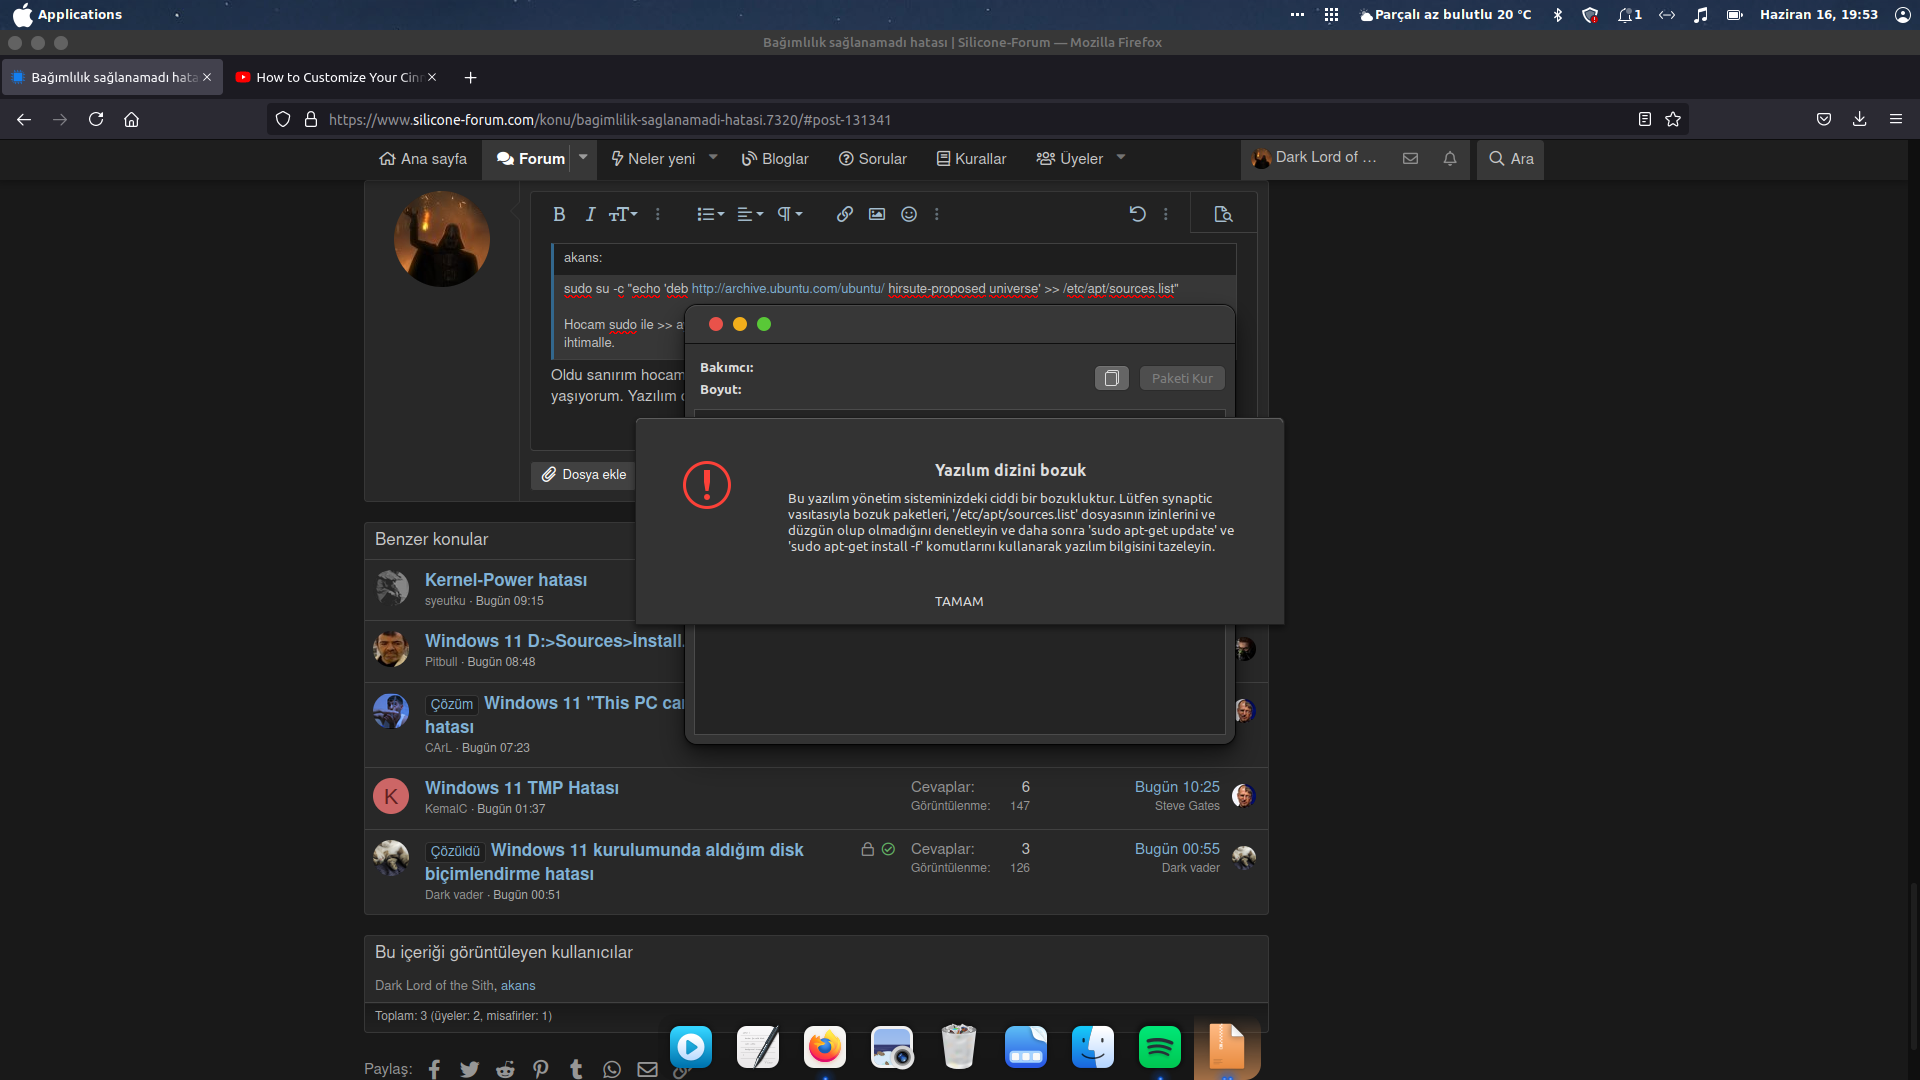Image resolution: width=1920 pixels, height=1080 pixels.
Task: Expand the Forum dropdown arrow
Action: point(583,158)
